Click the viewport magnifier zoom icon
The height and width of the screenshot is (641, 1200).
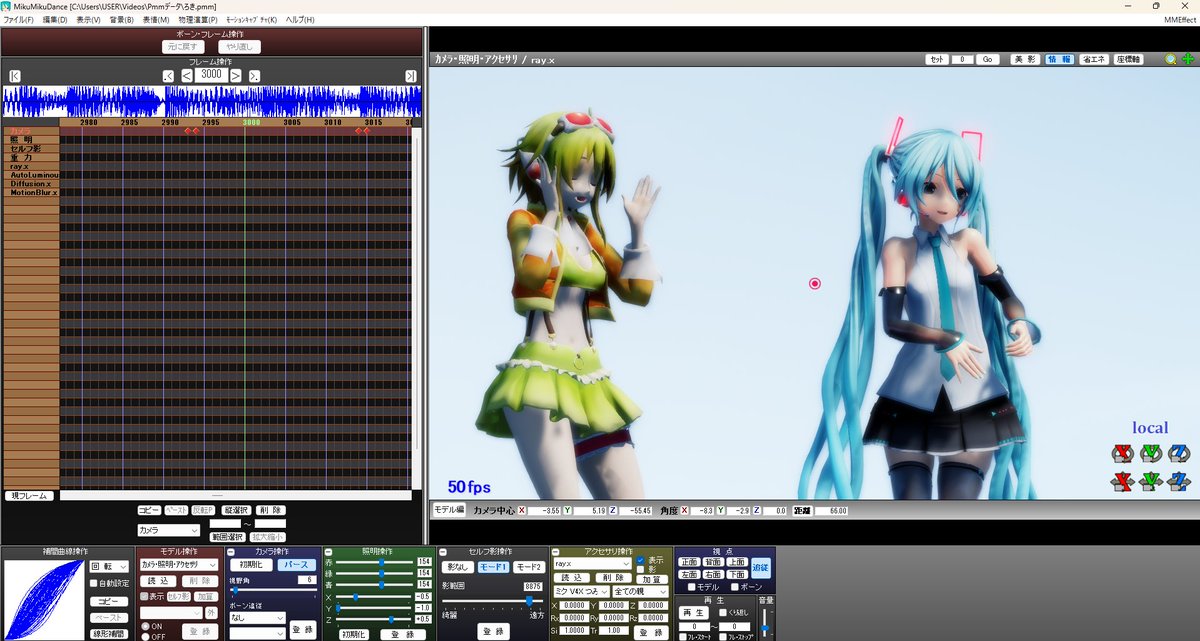coord(1170,60)
